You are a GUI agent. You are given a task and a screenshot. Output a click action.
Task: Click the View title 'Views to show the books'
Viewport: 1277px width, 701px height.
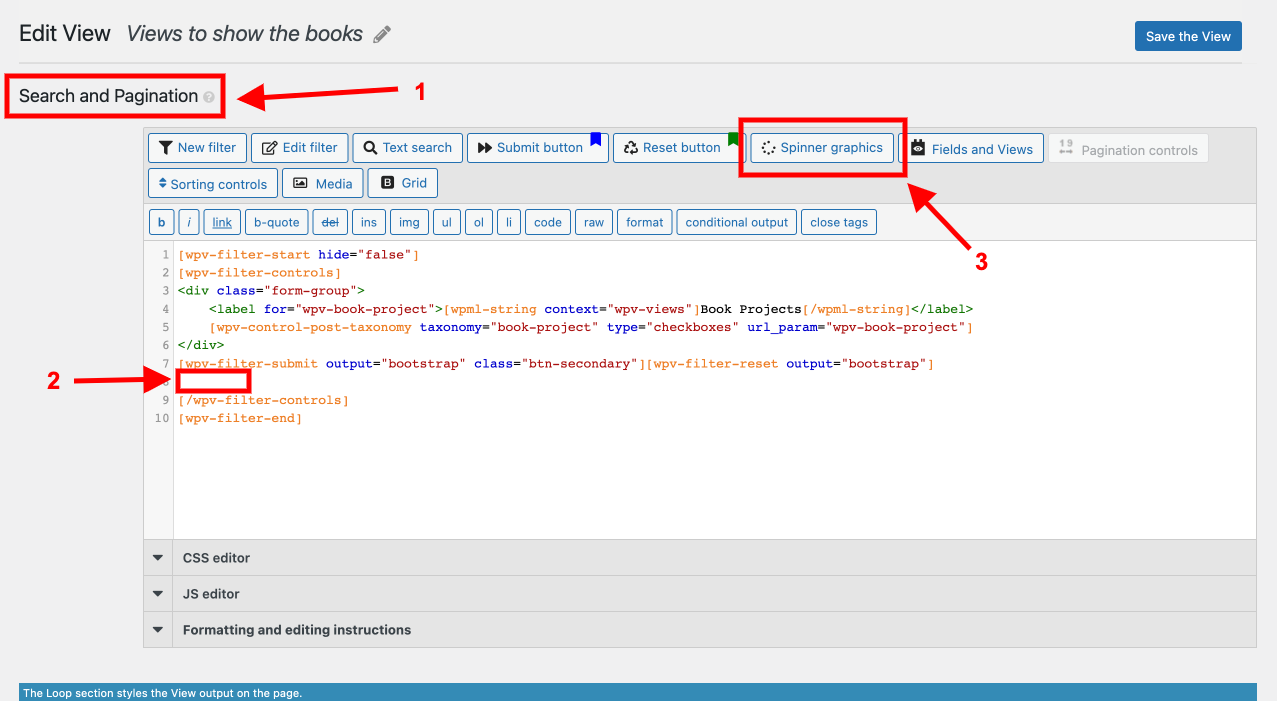pos(245,34)
